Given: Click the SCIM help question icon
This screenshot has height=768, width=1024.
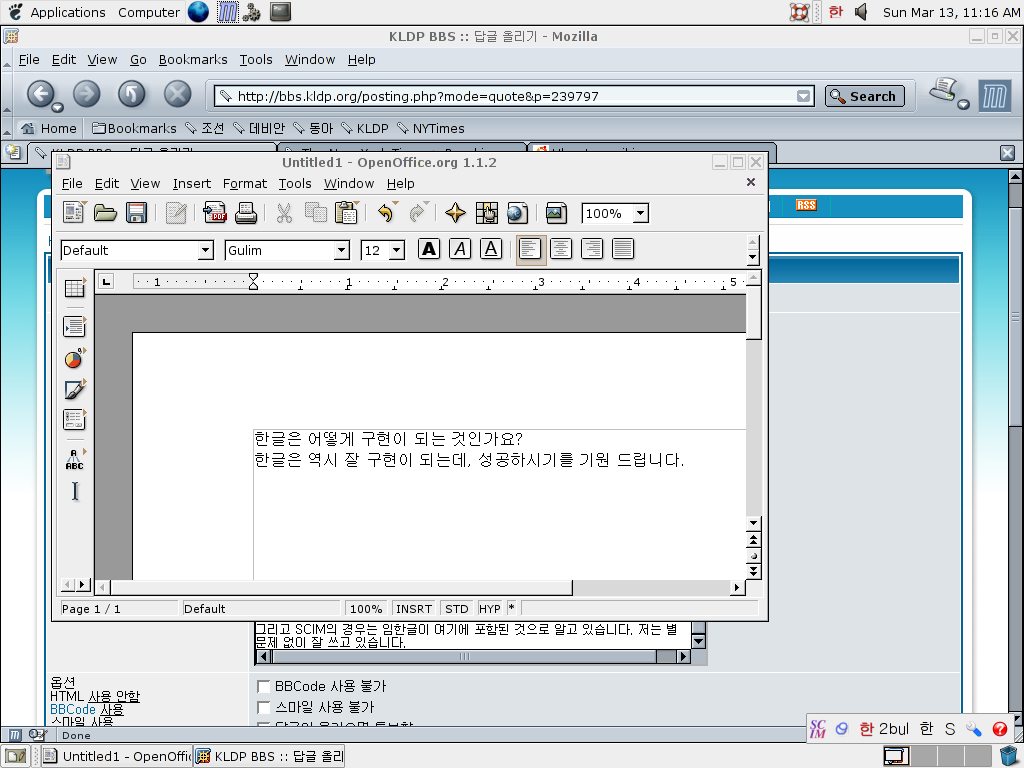Looking at the screenshot, I should 999,729.
